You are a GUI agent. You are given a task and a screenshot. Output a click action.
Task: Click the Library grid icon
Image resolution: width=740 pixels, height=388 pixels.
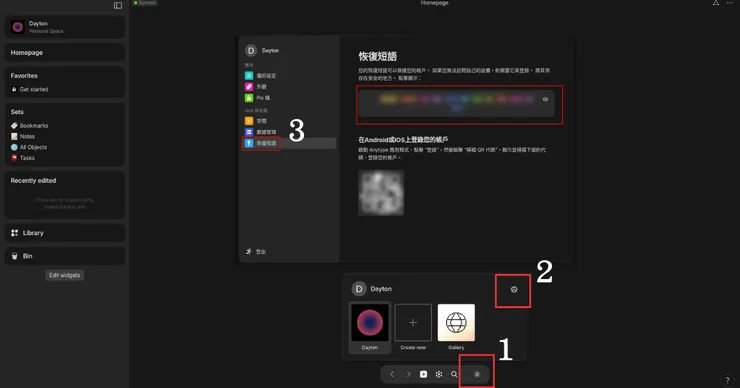(15, 233)
